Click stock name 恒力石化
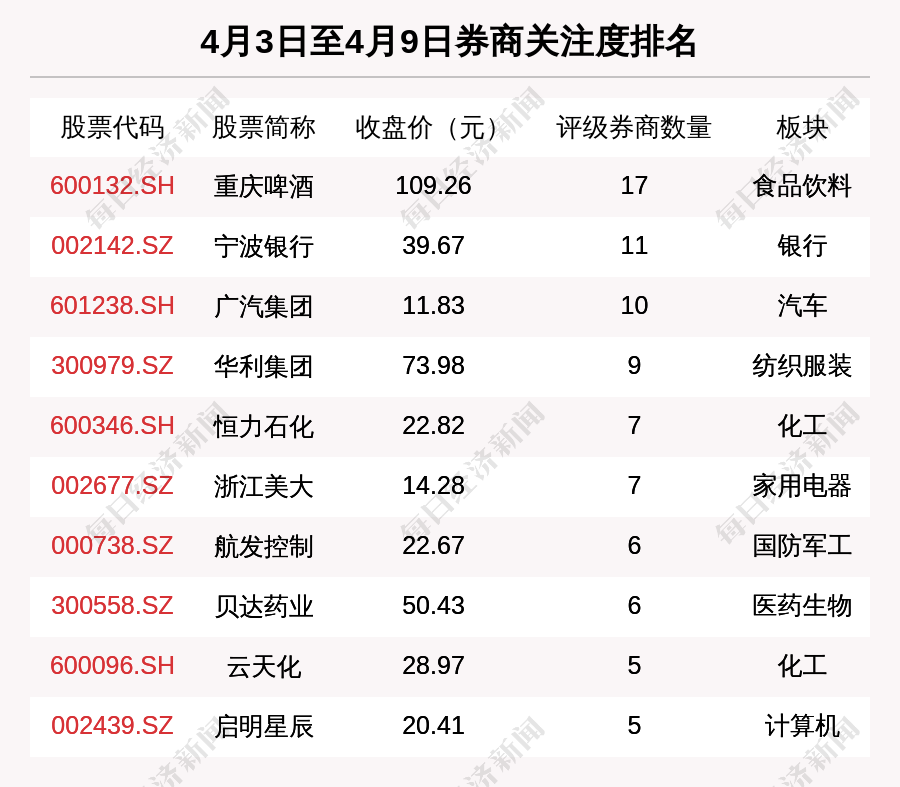 [263, 427]
